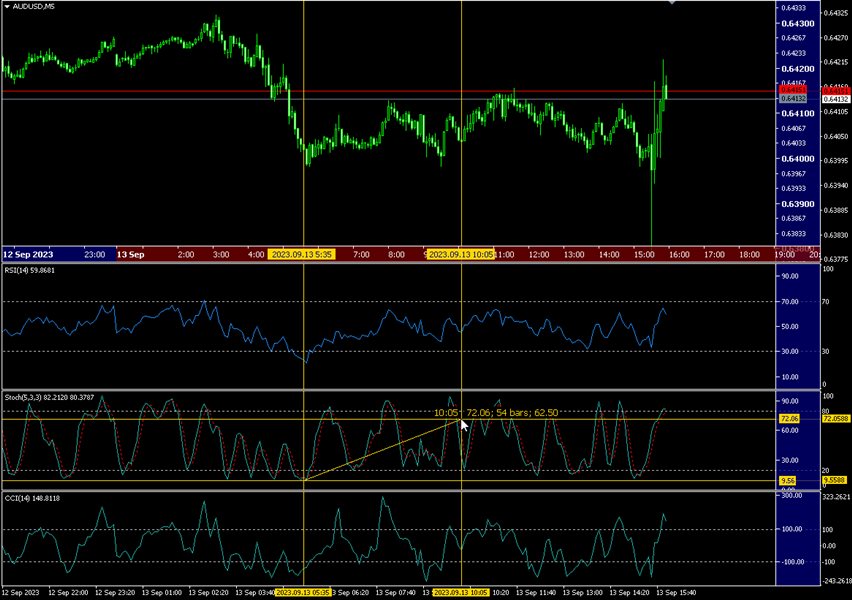This screenshot has width=852, height=600.
Task: Select the yellow 9.56 level label
Action: [788, 480]
